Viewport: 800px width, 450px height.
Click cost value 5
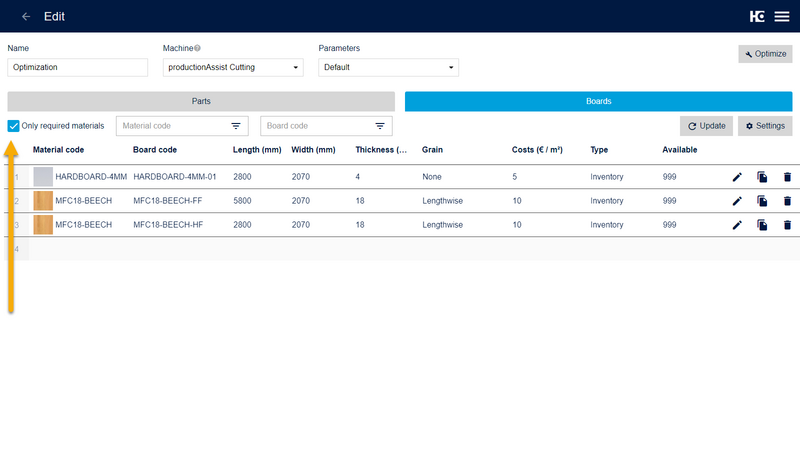coord(515,177)
